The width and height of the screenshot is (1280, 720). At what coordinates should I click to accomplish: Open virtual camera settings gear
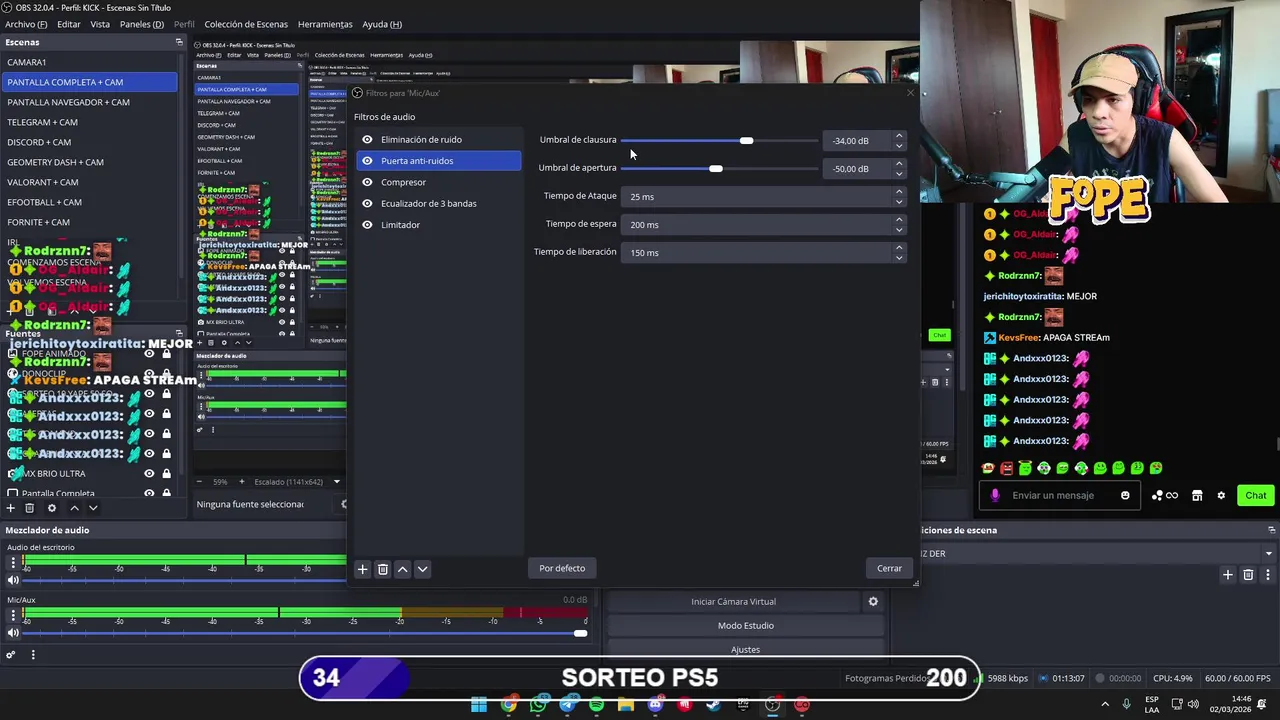tap(873, 602)
